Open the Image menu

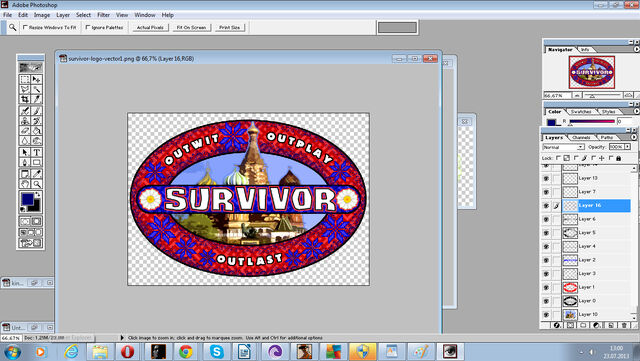(42, 15)
